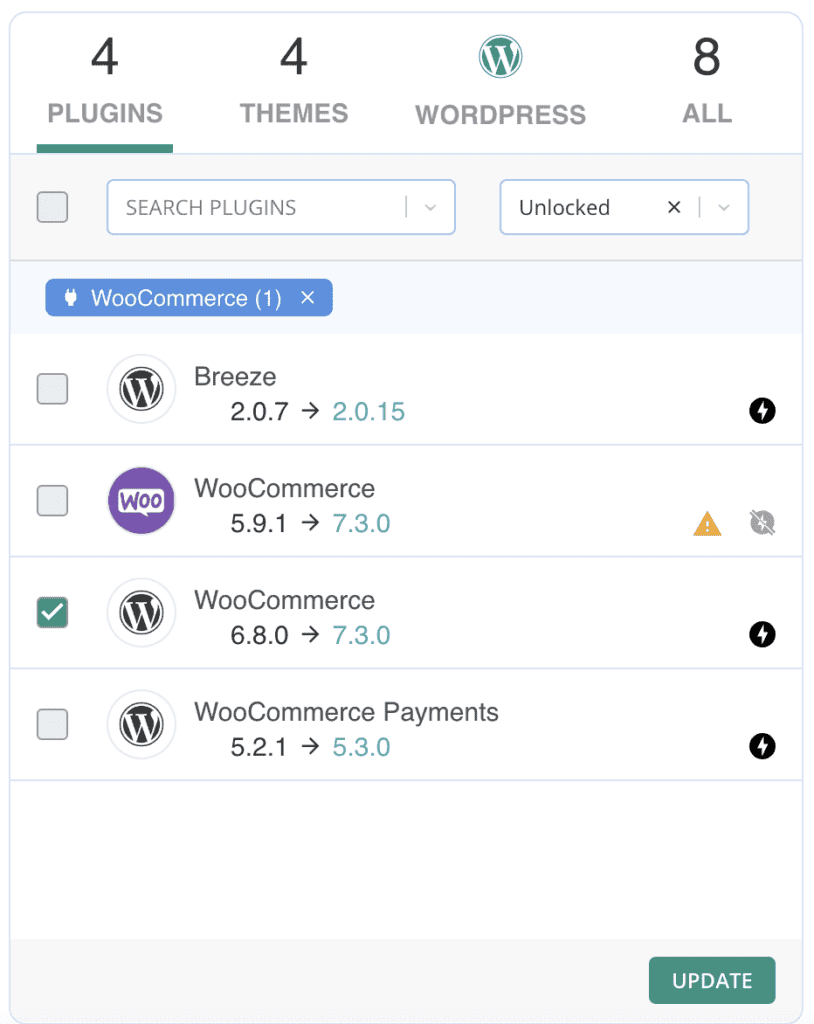Switch to the Plugins tab
This screenshot has height=1024, width=814.
coord(105,85)
